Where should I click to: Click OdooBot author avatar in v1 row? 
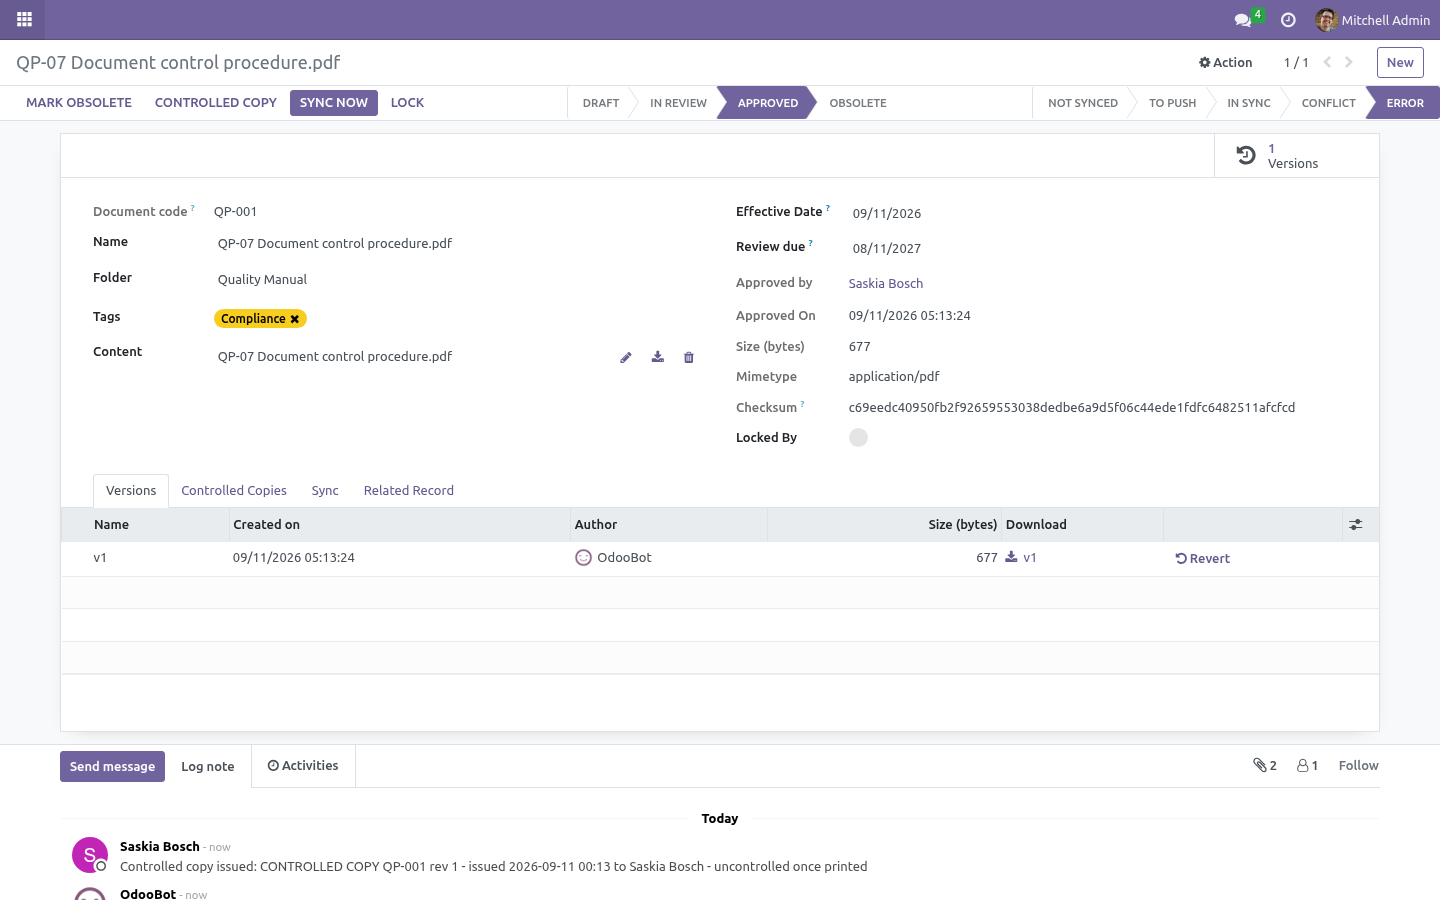coord(583,558)
